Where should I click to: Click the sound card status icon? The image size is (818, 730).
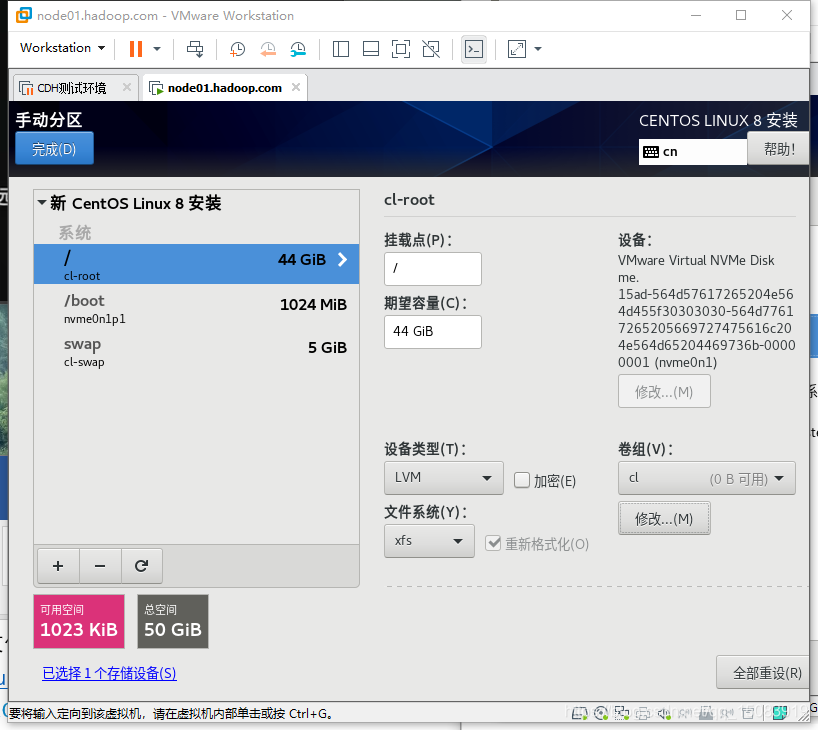(664, 713)
